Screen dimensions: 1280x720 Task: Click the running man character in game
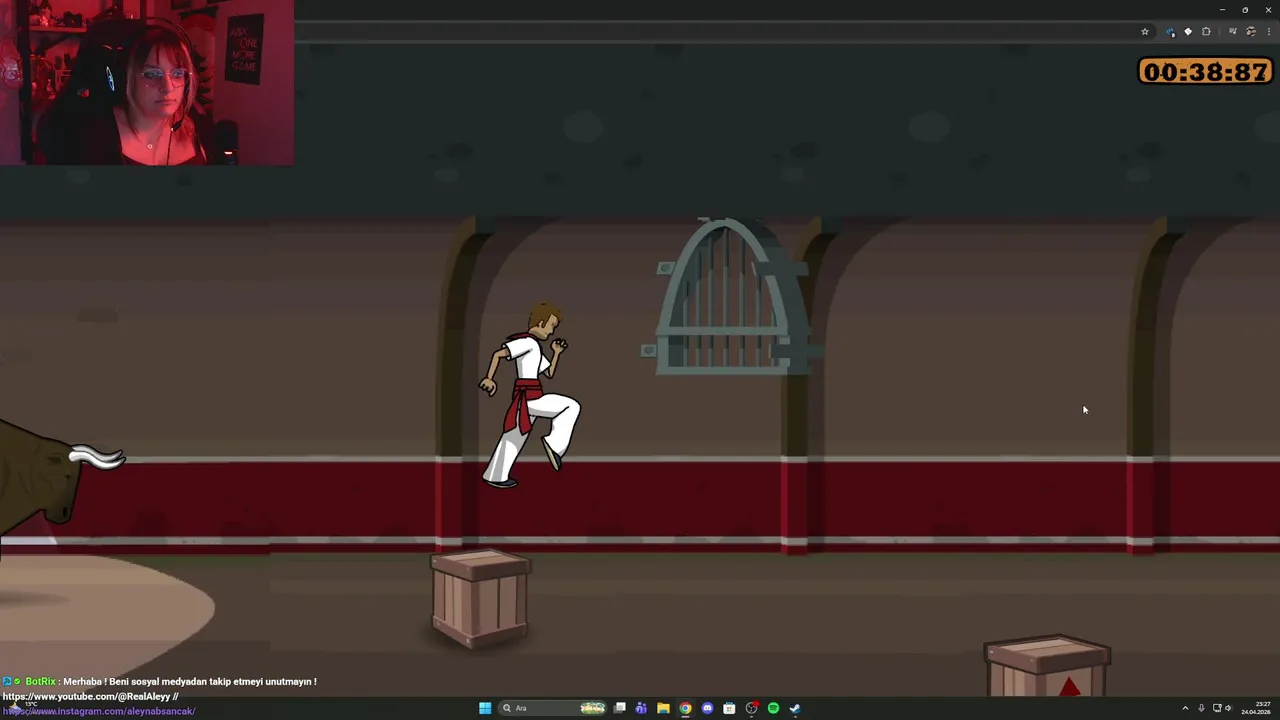(x=529, y=396)
